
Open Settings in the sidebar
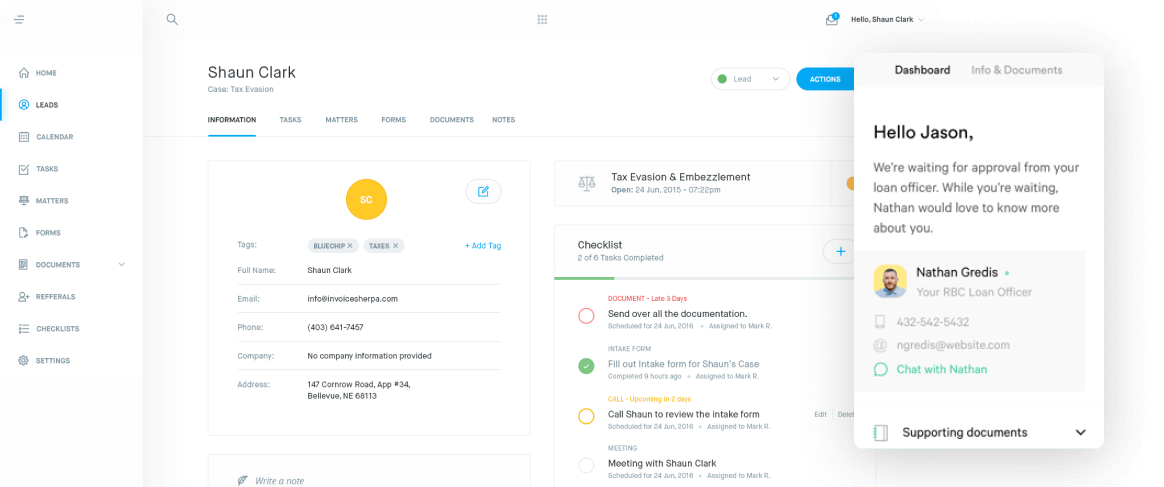tap(52, 360)
